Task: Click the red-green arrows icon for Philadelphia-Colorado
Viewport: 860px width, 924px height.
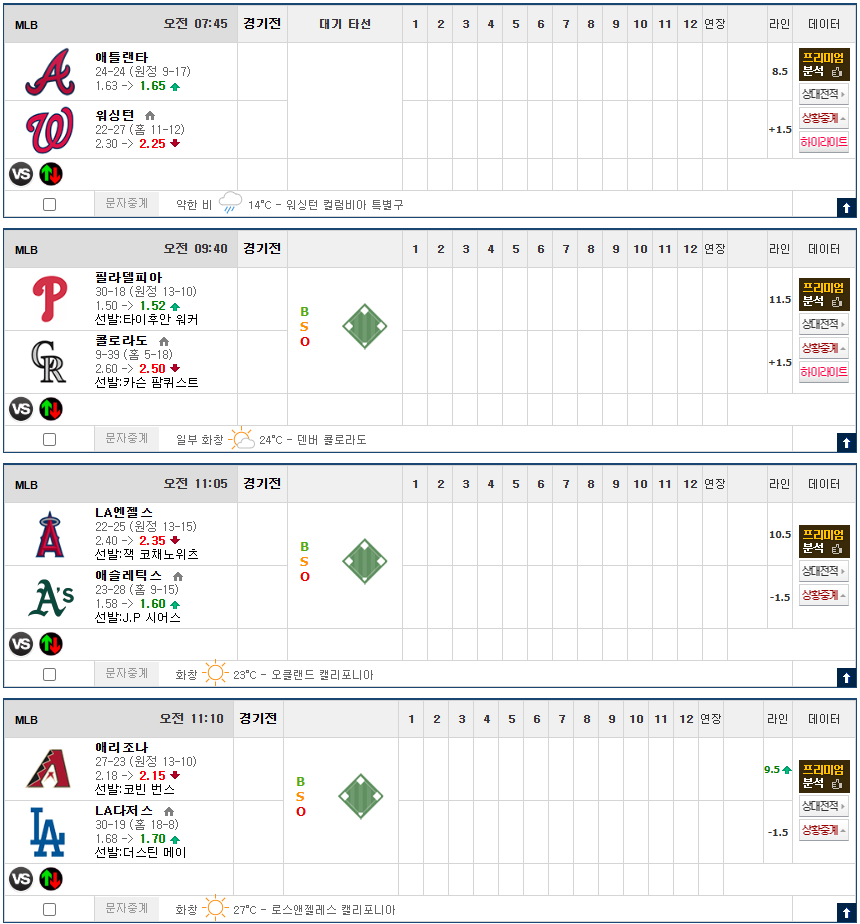Action: tap(51, 409)
